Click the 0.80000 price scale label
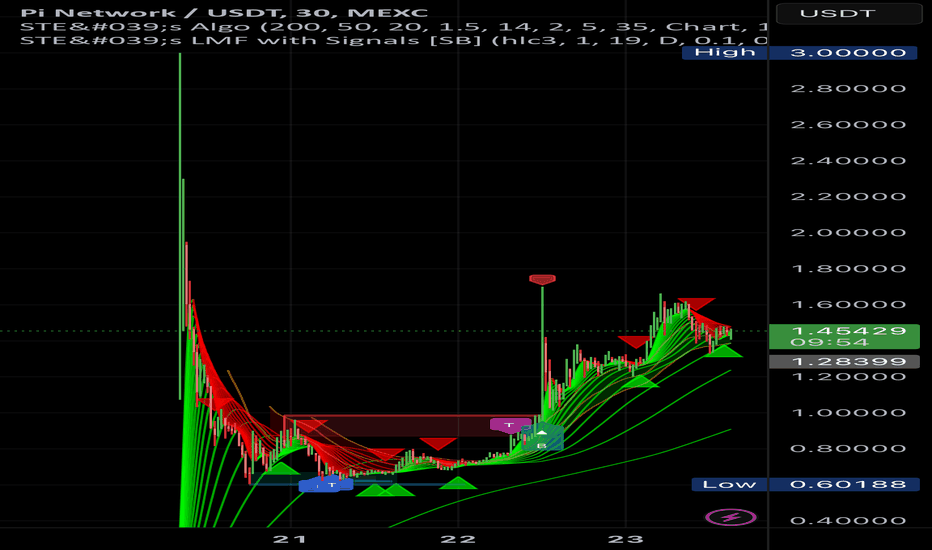The height and width of the screenshot is (550, 932). point(848,449)
